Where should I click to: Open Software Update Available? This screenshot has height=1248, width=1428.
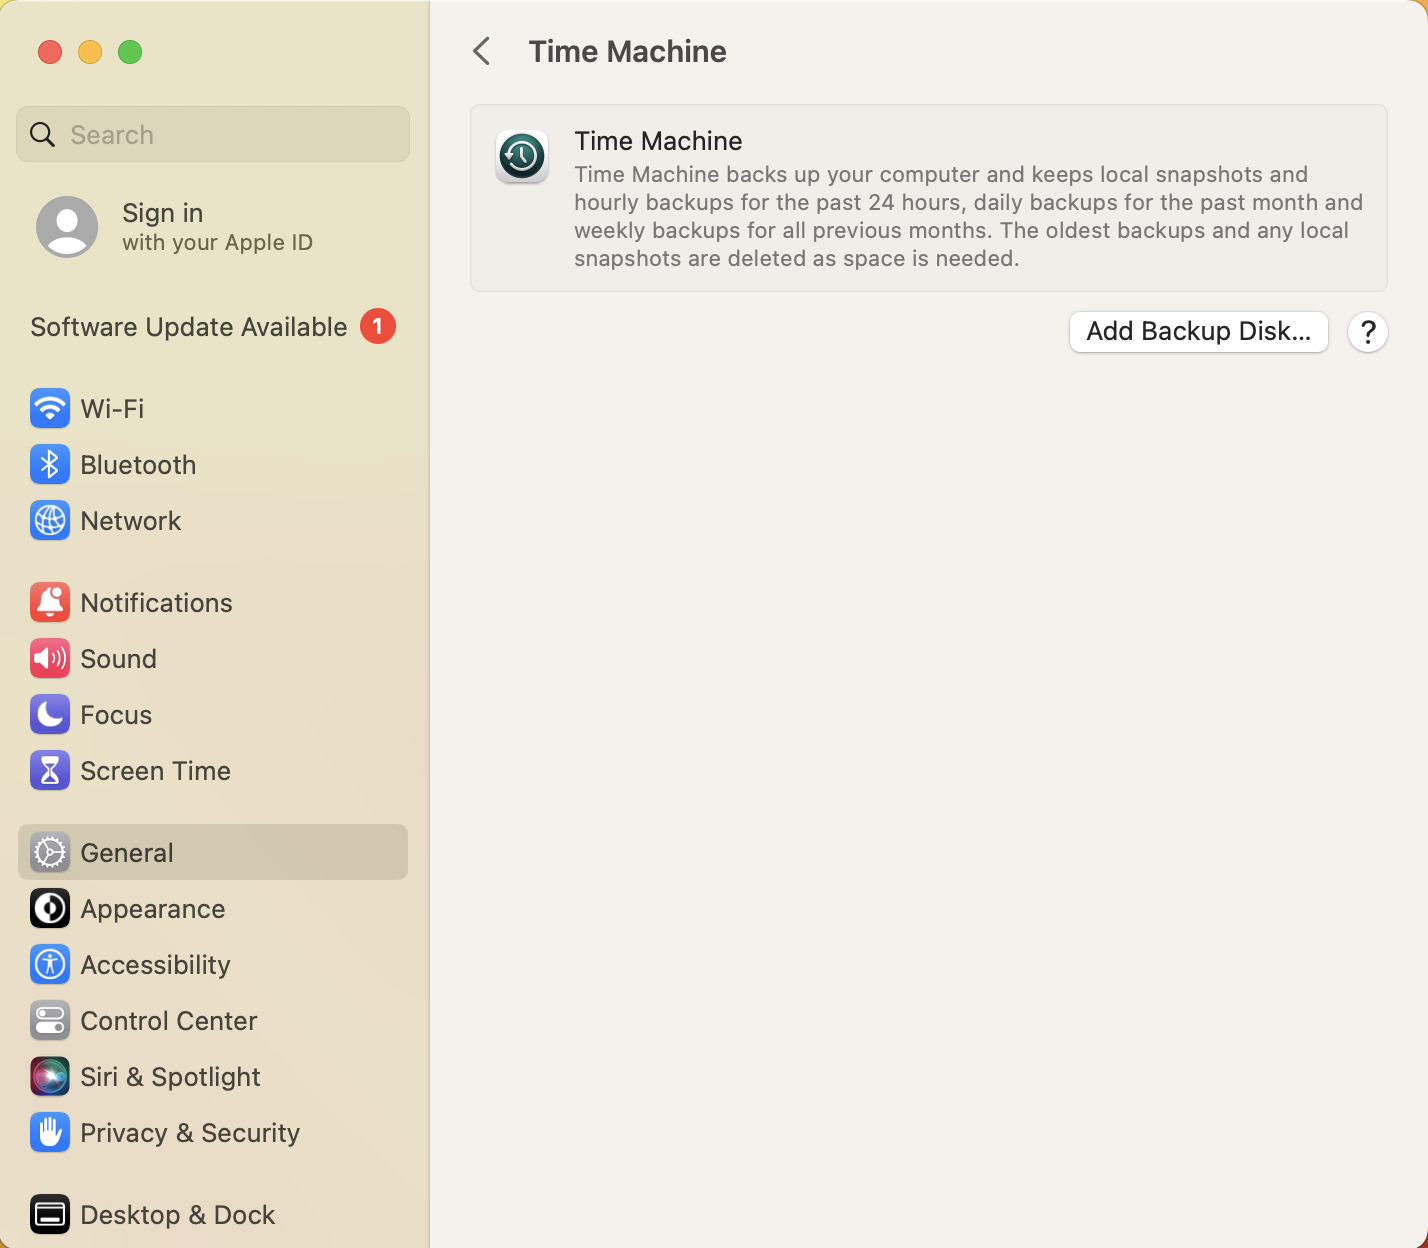pyautogui.click(x=188, y=326)
